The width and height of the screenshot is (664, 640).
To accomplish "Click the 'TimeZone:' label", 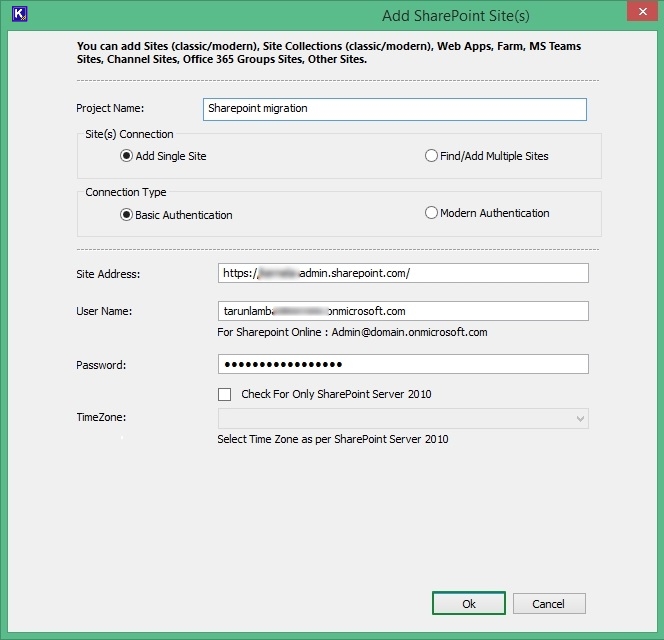I will 101,417.
